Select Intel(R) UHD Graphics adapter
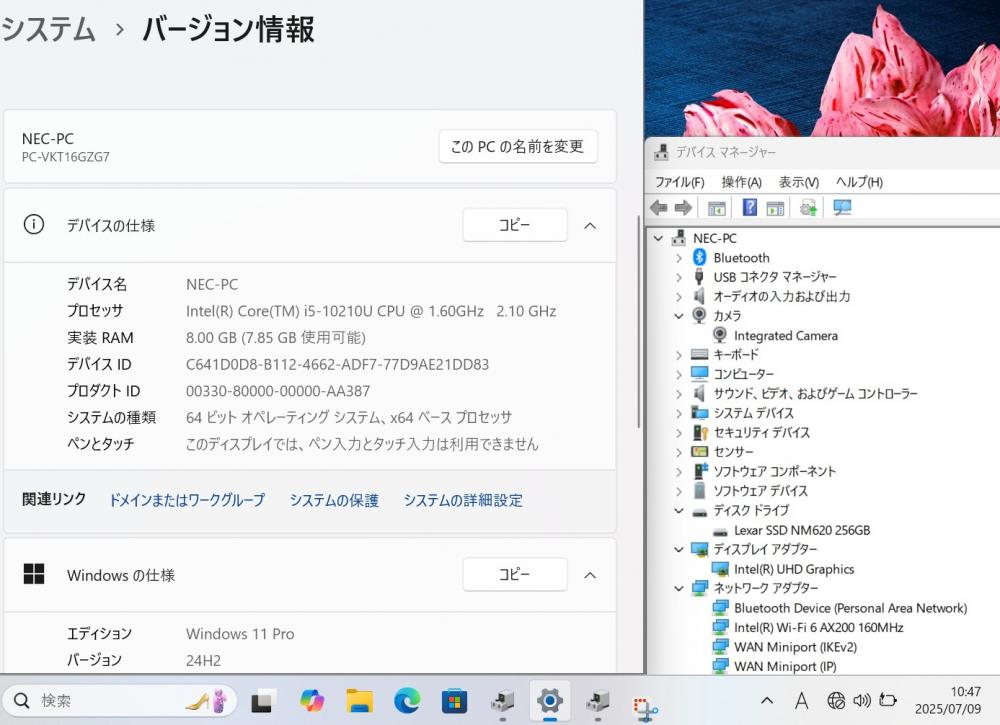Screen dimensions: 1000x725 (x=794, y=569)
